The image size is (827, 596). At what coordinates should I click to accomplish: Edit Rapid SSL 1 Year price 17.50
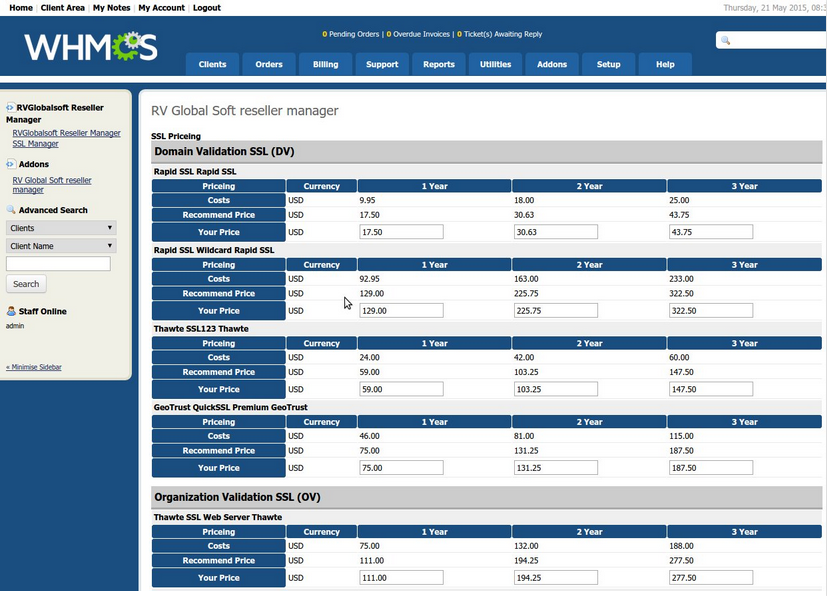(x=401, y=232)
